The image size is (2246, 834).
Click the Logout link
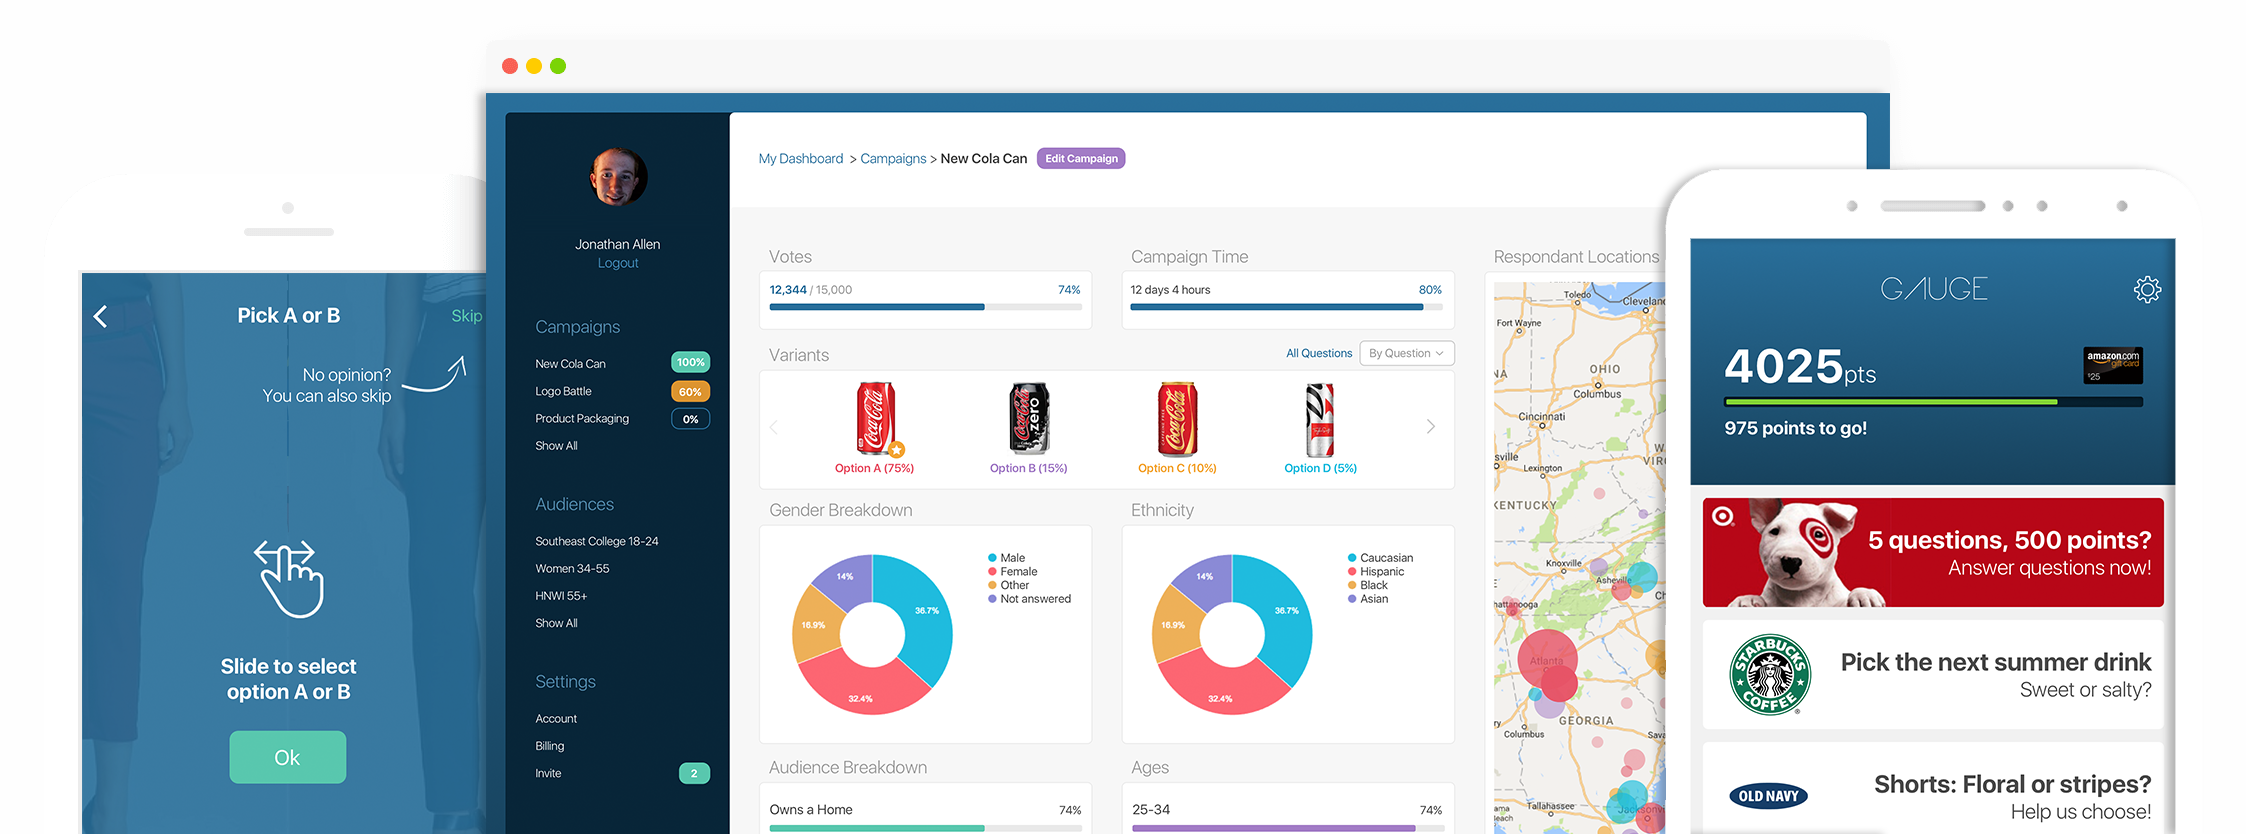tap(617, 263)
